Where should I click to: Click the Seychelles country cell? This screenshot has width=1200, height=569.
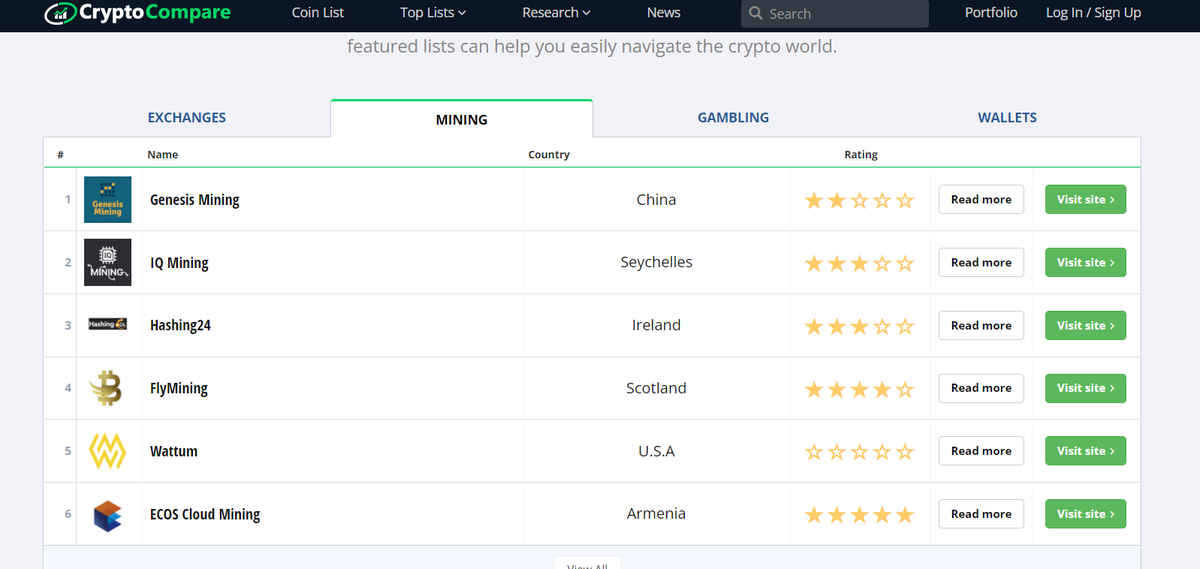click(656, 262)
